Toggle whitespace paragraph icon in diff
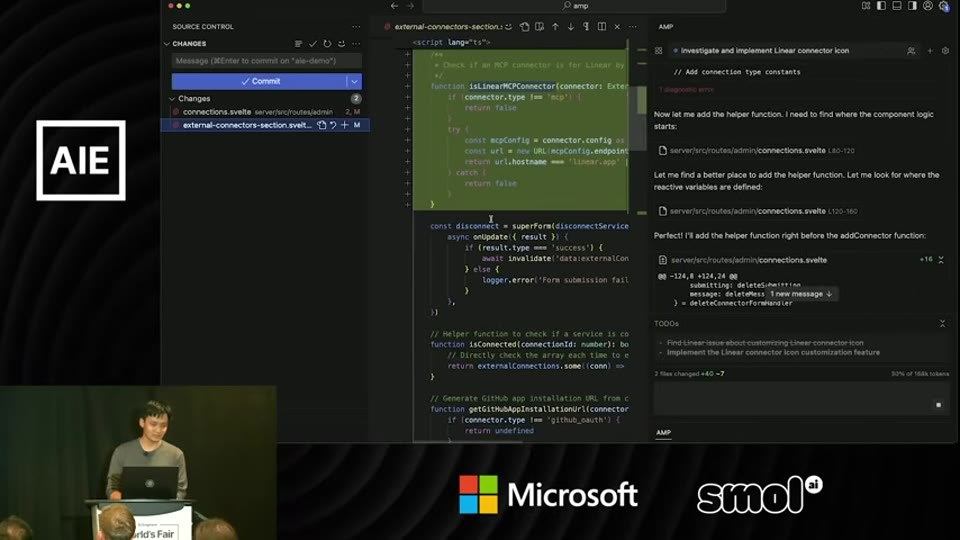Screen dimensions: 960x540 pos(586,27)
